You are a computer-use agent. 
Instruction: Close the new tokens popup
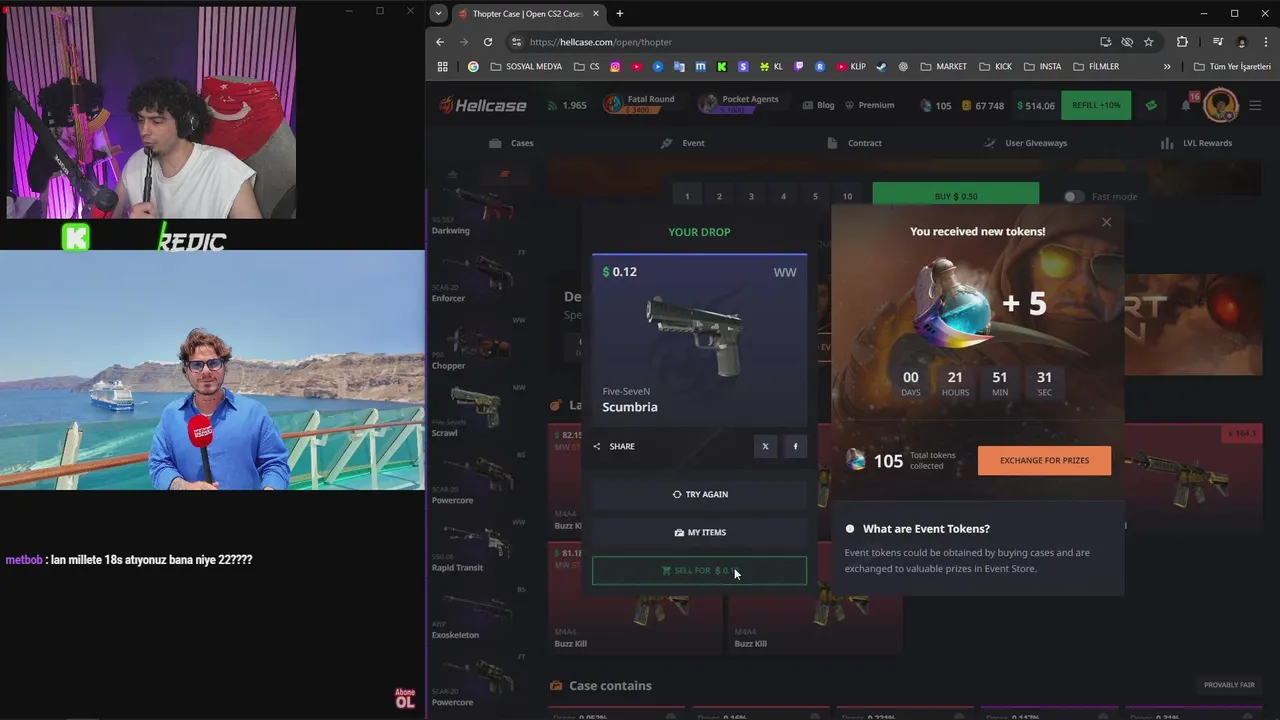[x=1106, y=222]
